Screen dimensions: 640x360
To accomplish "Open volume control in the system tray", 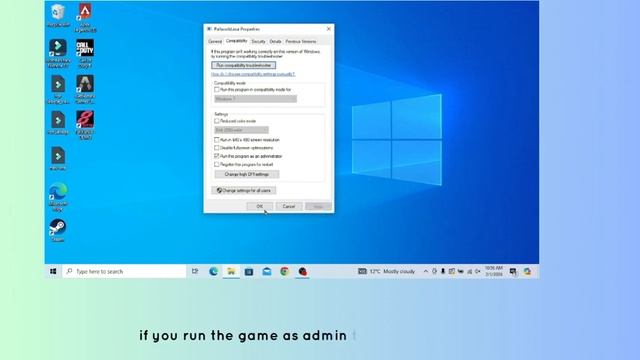I will (478, 271).
